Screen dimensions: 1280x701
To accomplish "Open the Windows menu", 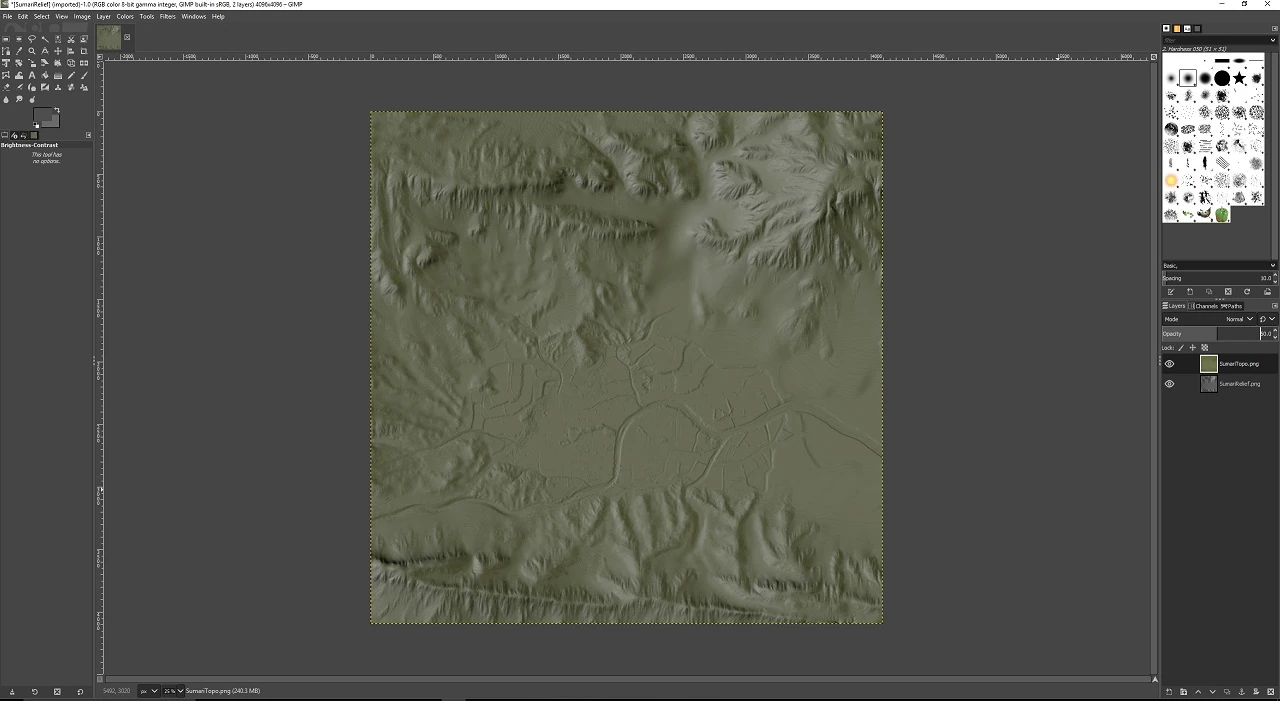I will tap(194, 16).
